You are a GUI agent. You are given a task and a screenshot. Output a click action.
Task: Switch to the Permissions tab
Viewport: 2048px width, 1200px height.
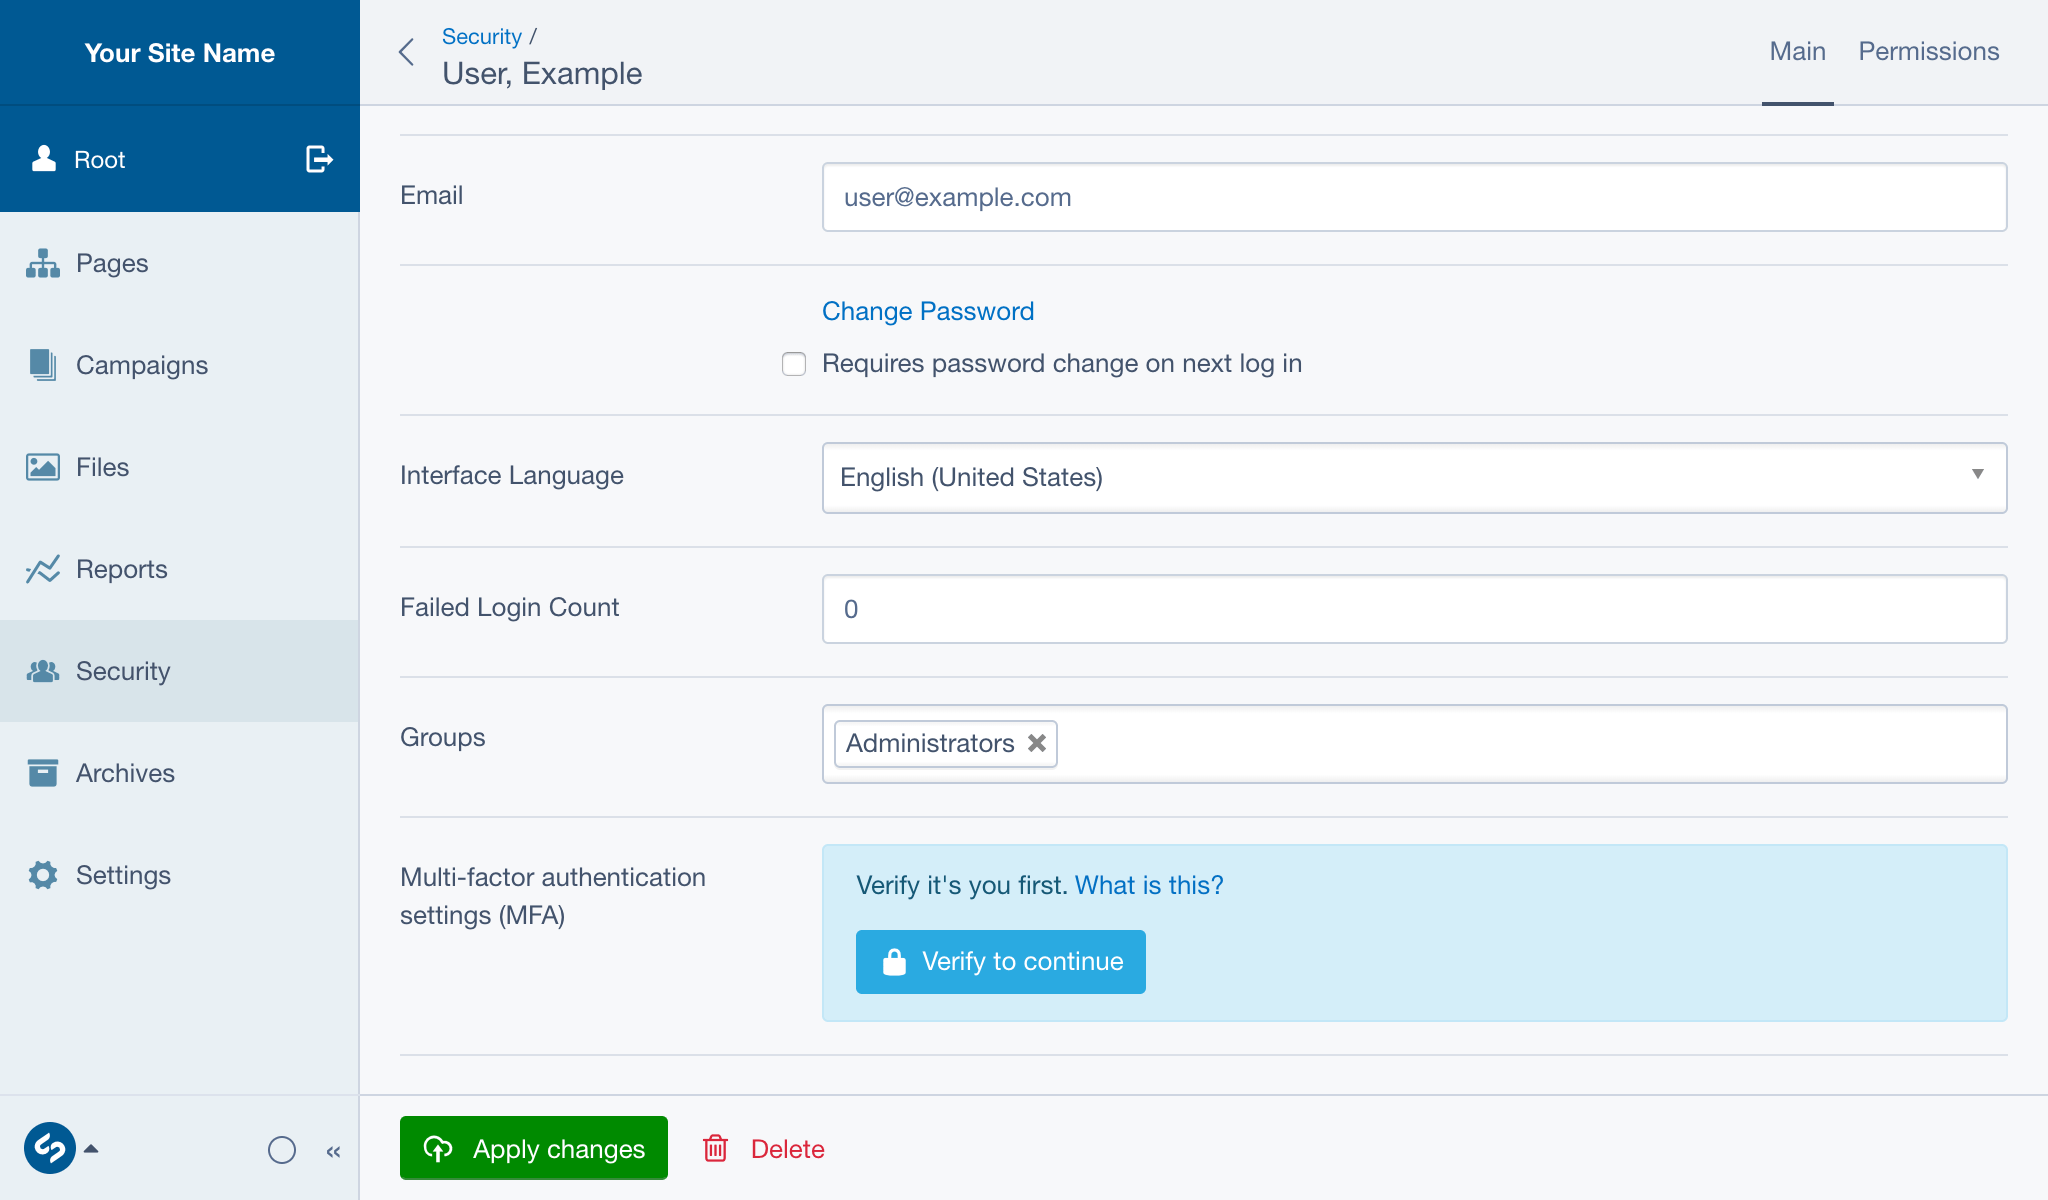click(x=1928, y=50)
